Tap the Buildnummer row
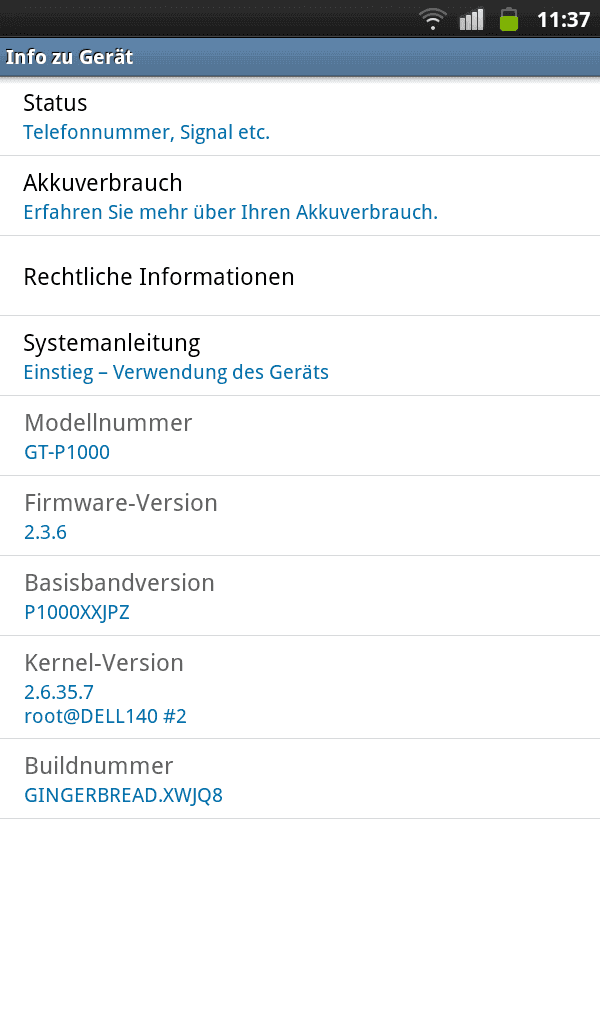Image resolution: width=600 pixels, height=1024 pixels. point(300,779)
